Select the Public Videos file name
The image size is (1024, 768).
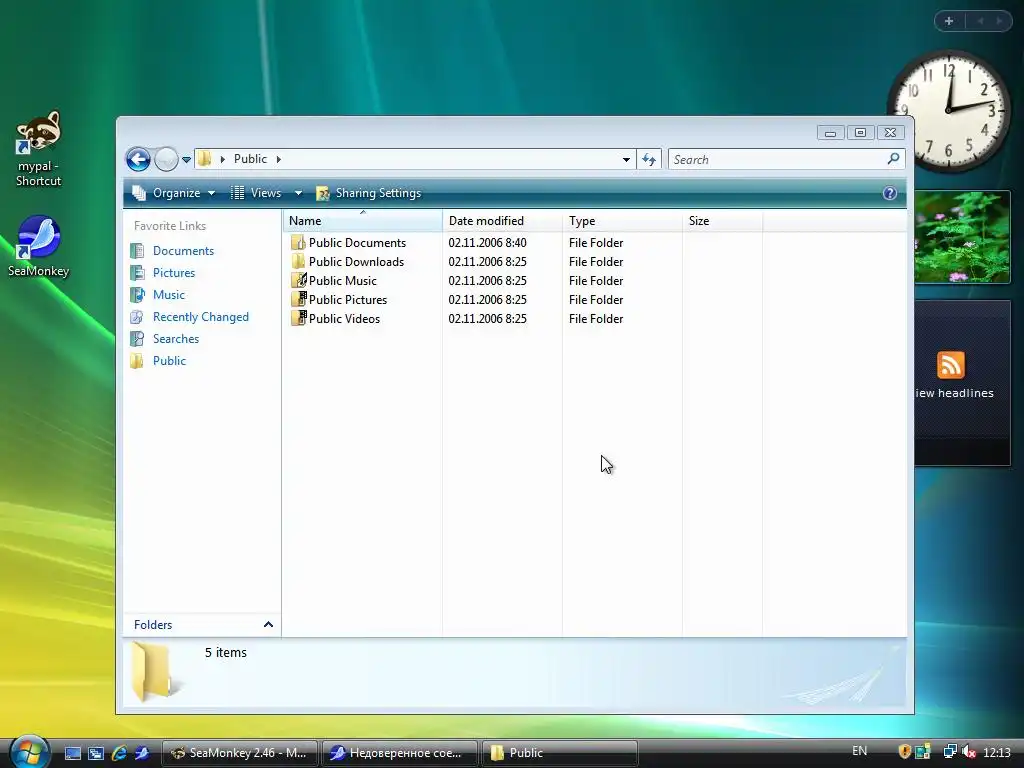344,319
